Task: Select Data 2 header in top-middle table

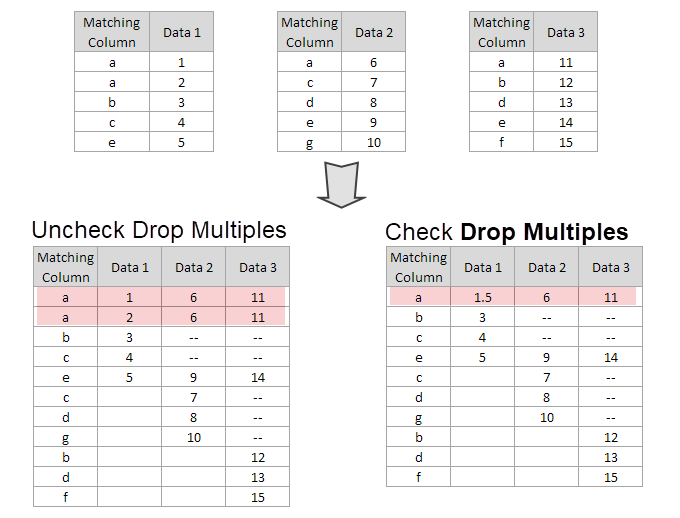Action: tap(374, 32)
